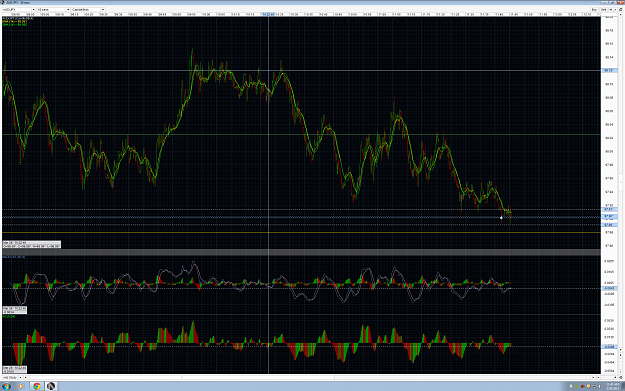This screenshot has width=625, height=391.
Task: Open the Add Study dropdown at the chart bottom
Action: coord(12,377)
